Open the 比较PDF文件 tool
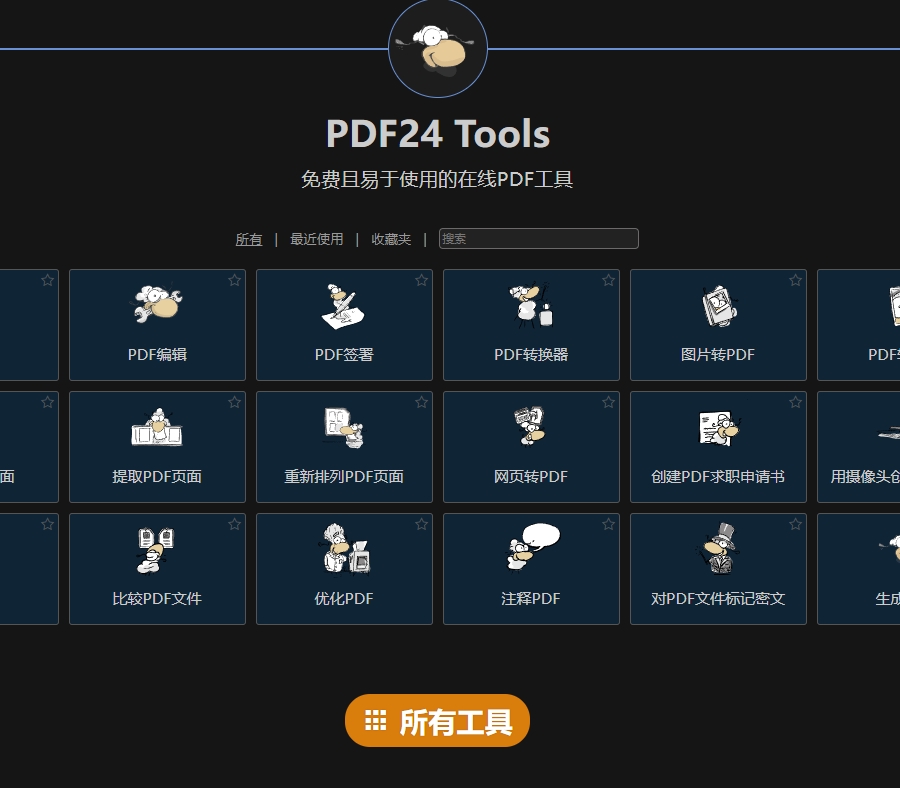900x788 pixels. tap(157, 569)
